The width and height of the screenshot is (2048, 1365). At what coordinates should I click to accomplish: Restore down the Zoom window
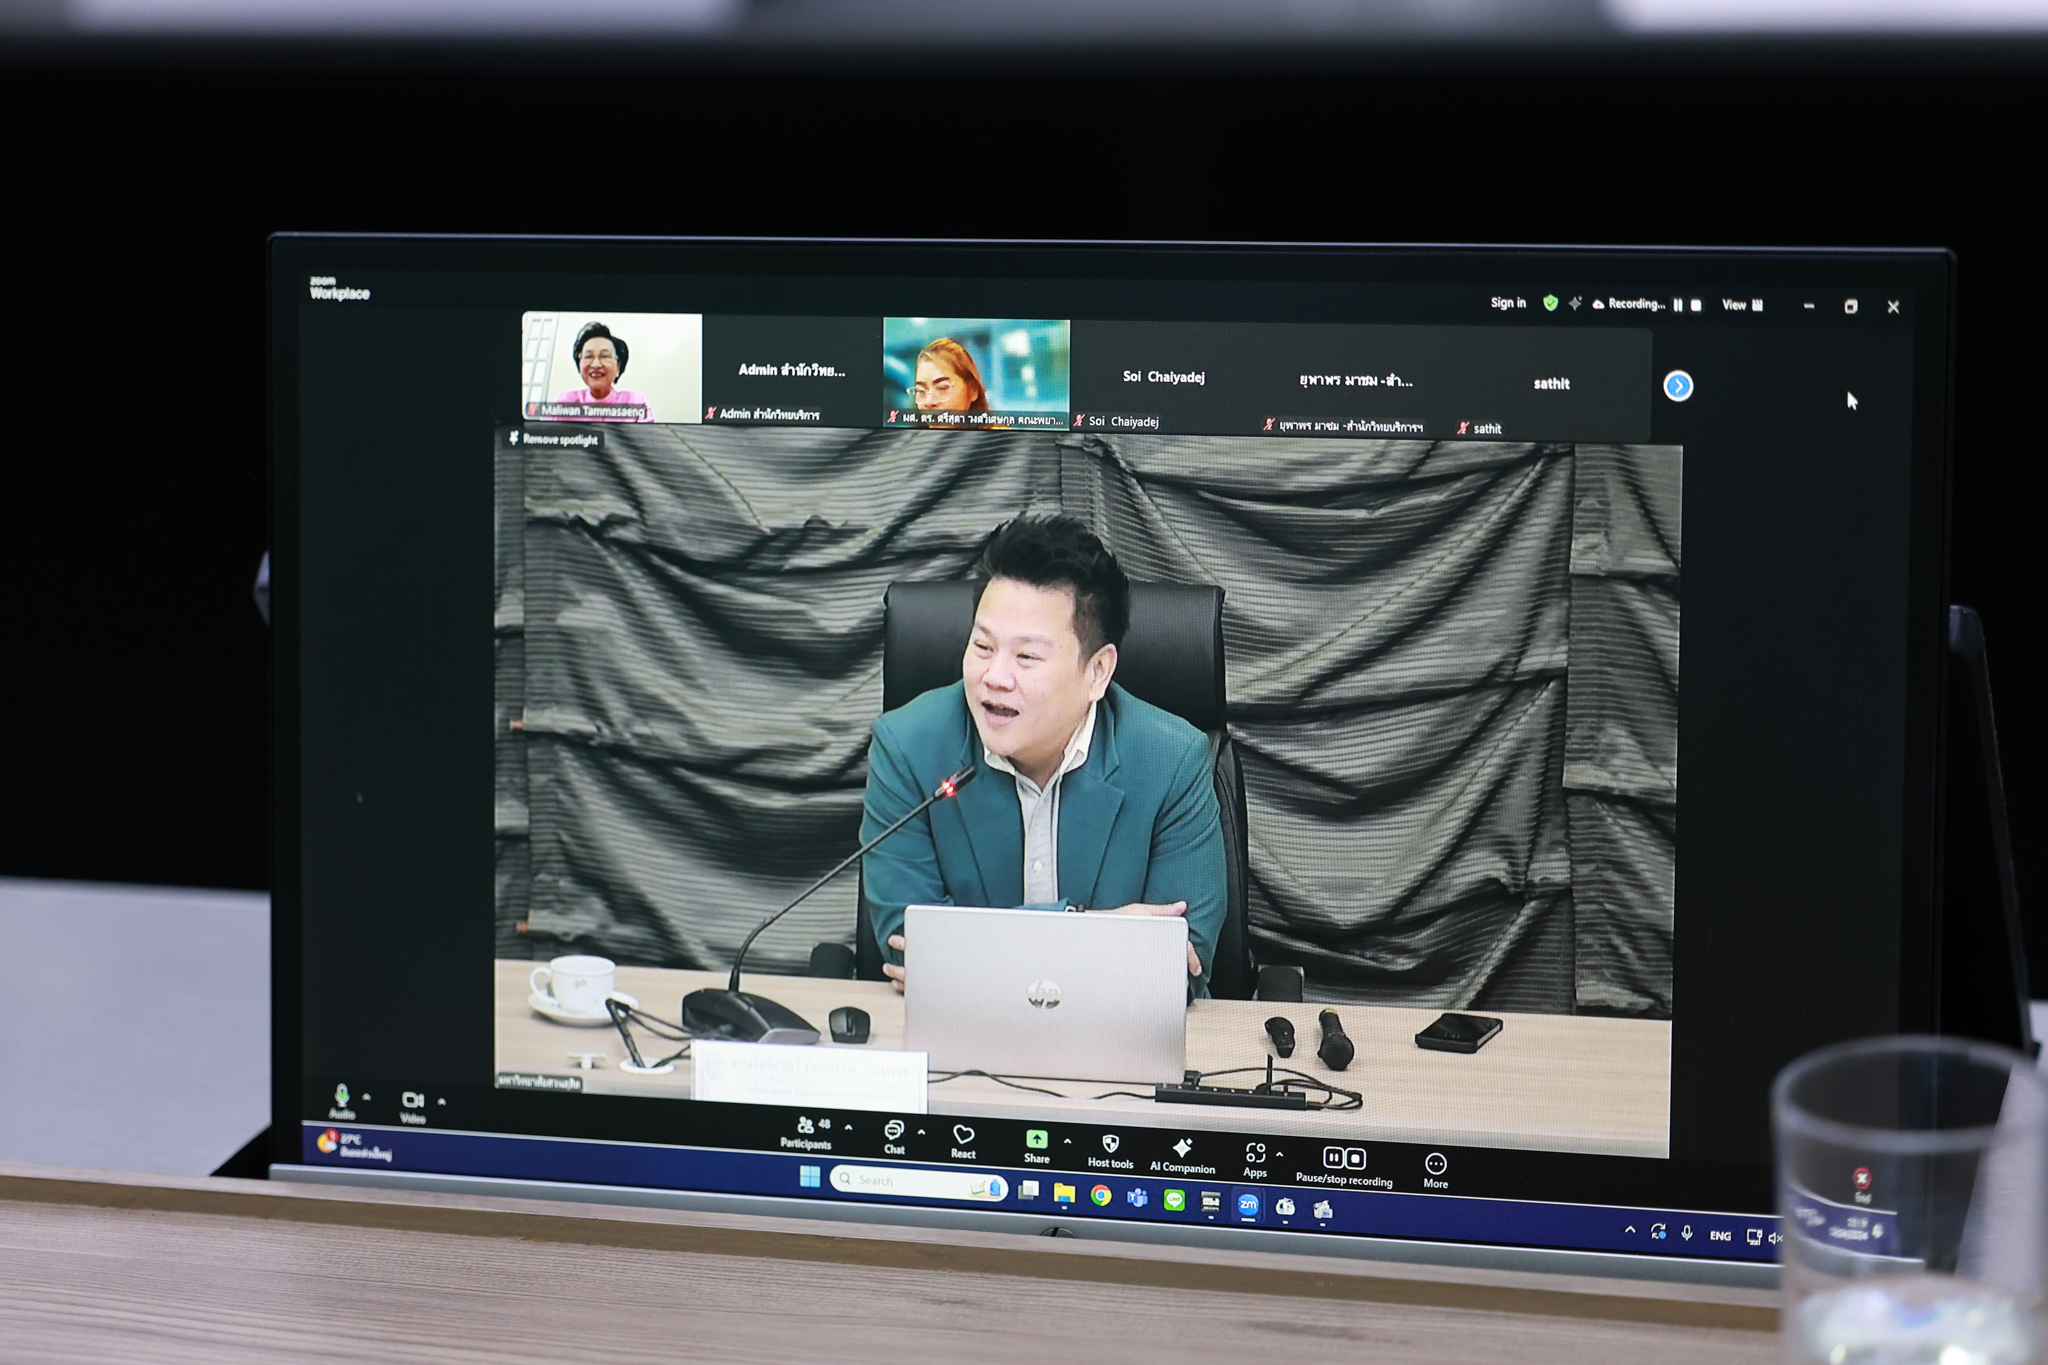1851,307
